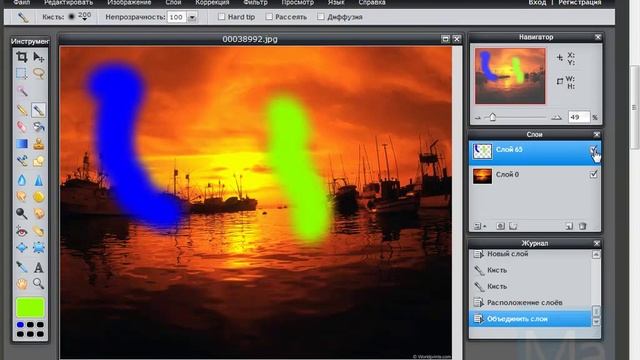This screenshot has height=360, width=640.
Task: Select the Red Eye reduction tool
Action: (x=22, y=231)
